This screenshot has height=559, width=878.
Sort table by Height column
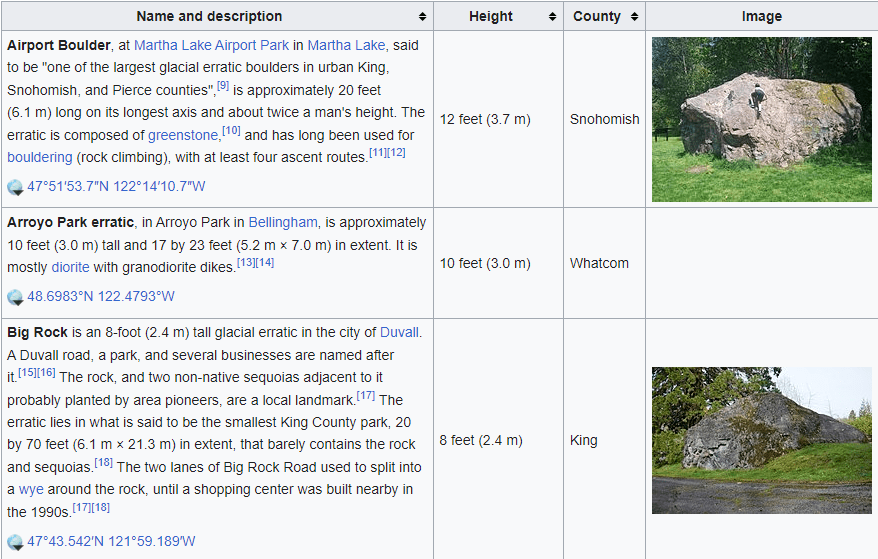coord(552,17)
